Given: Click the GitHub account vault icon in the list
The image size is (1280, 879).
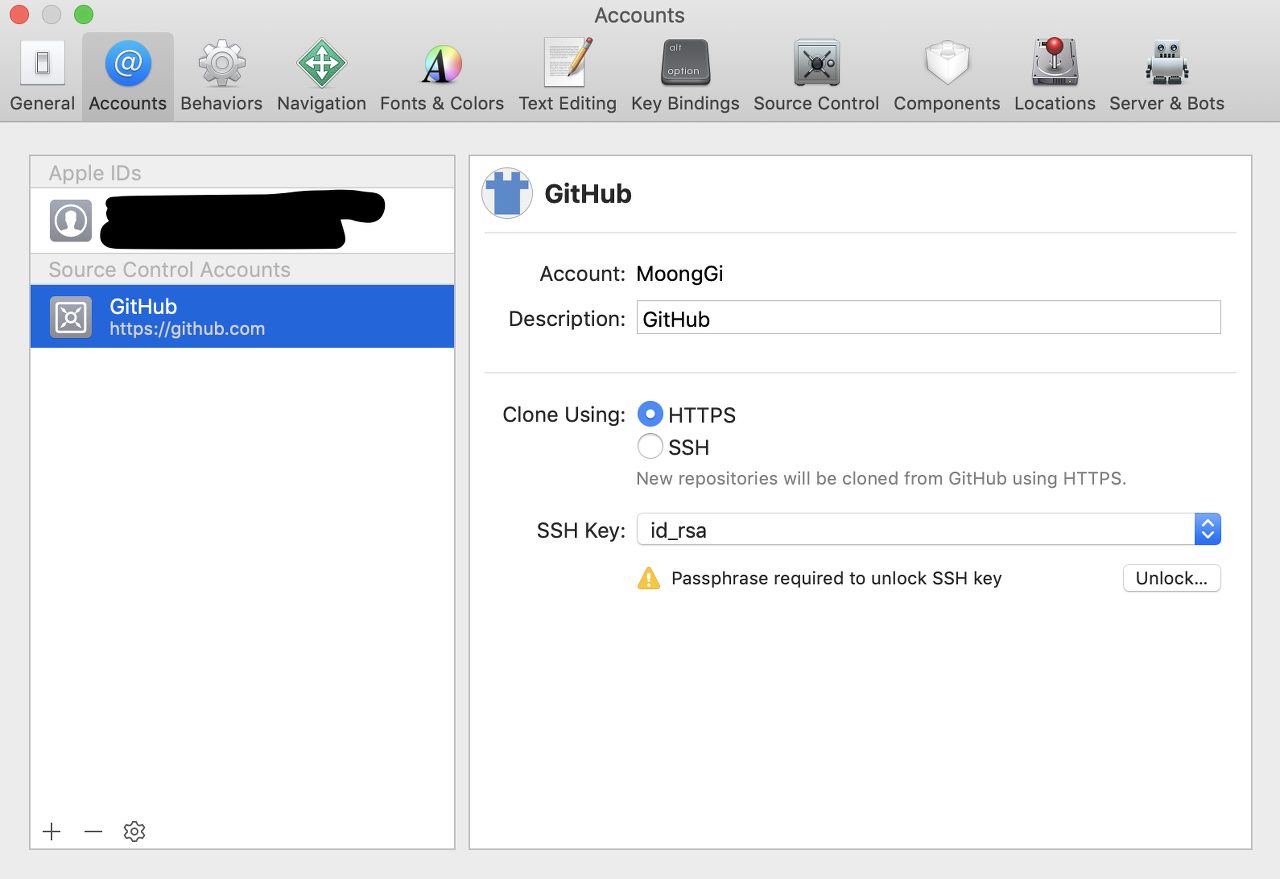Looking at the screenshot, I should (x=71, y=317).
